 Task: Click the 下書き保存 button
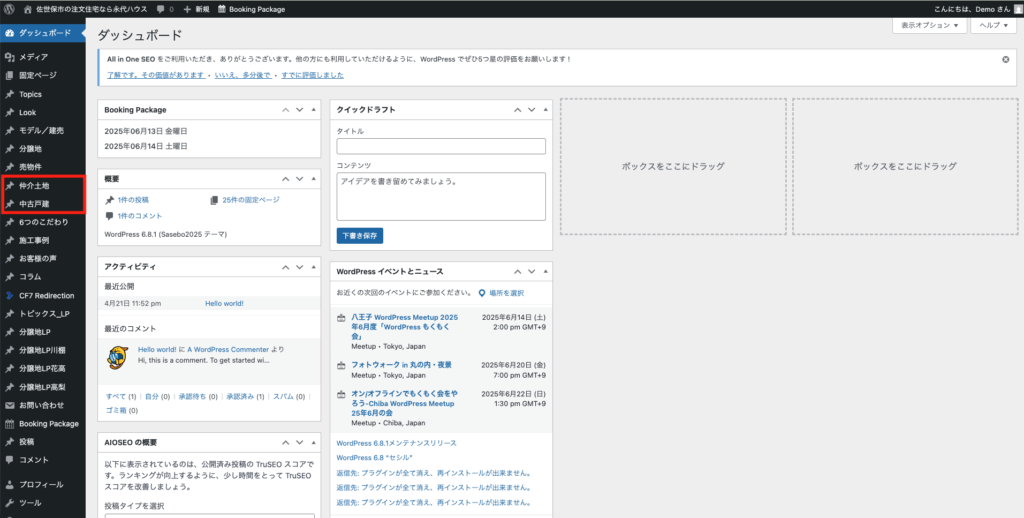click(360, 236)
